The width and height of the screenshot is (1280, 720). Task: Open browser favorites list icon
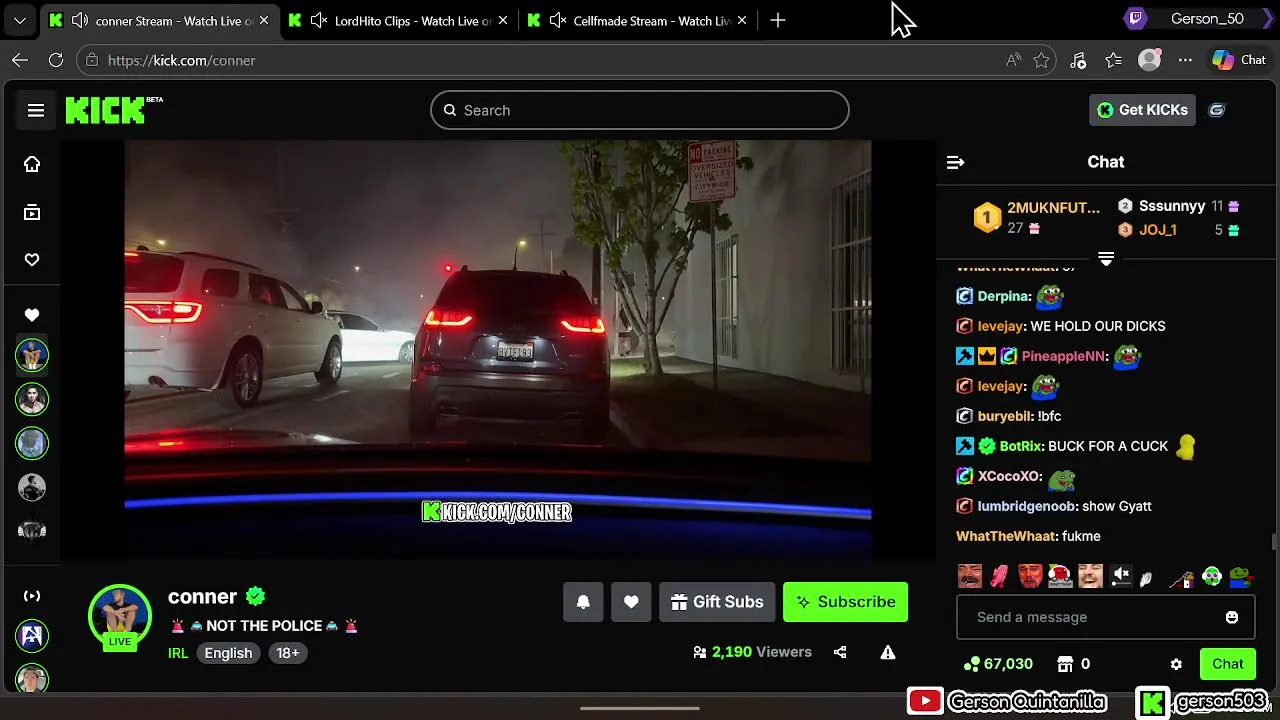pos(1113,60)
